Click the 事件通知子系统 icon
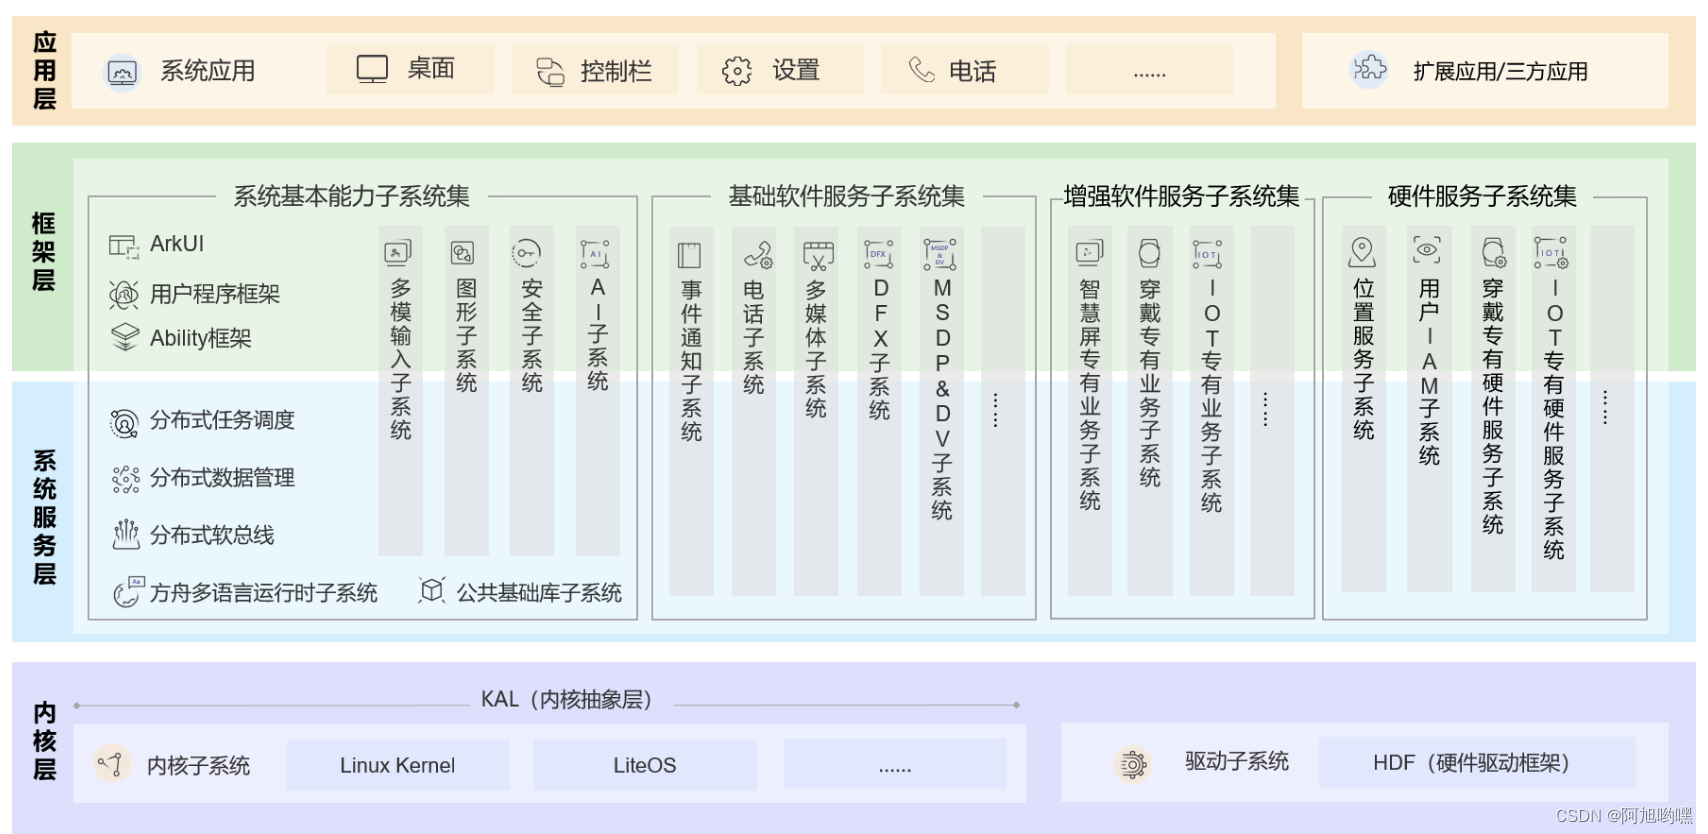The image size is (1708, 834). coord(689,255)
